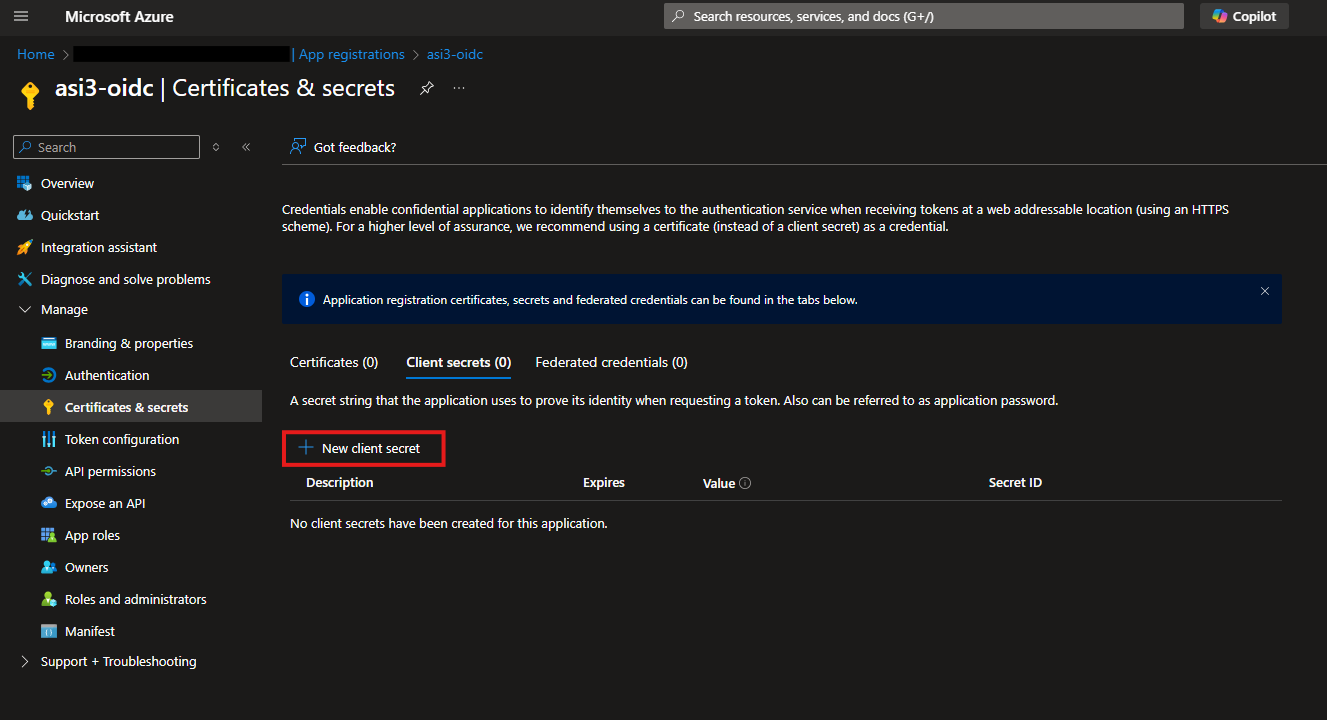Click the Authentication icon
This screenshot has width=1327, height=720.
click(x=49, y=375)
